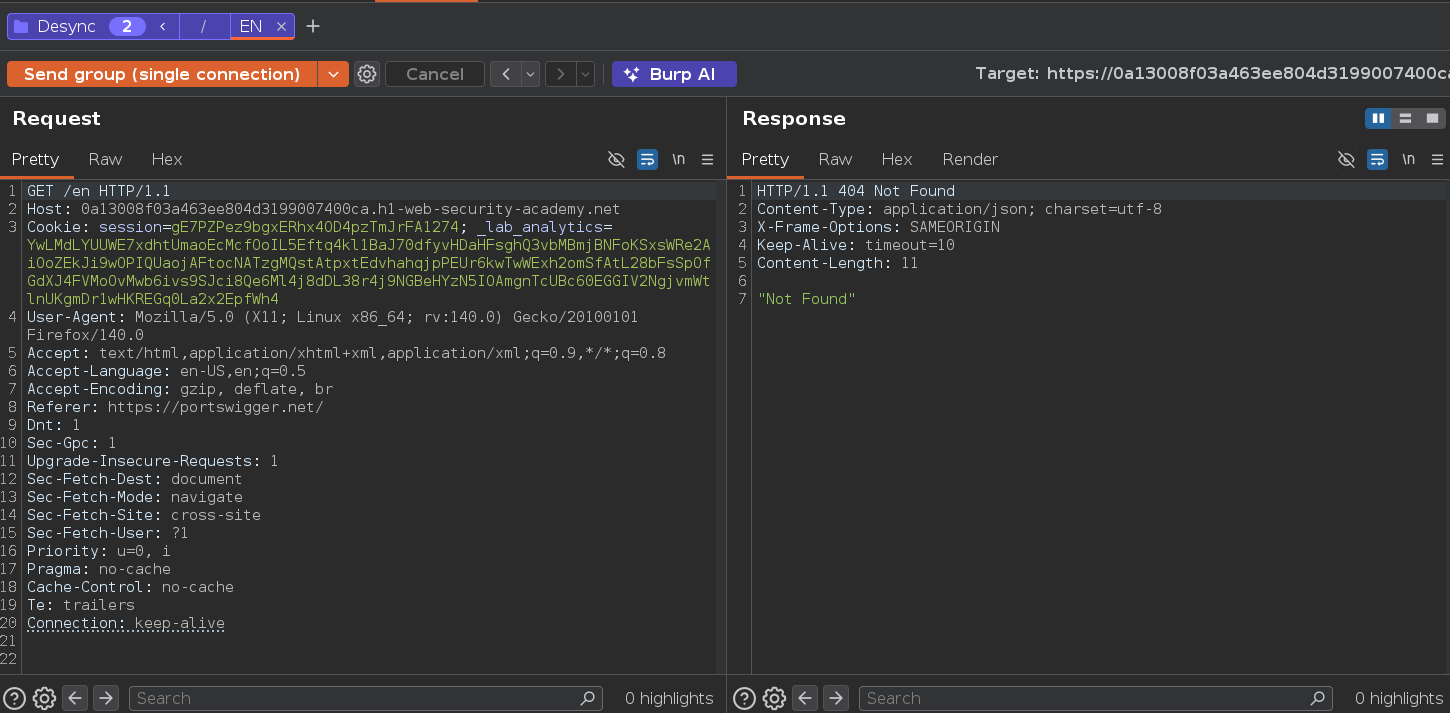1450x713 pixels.
Task: Click magnifier icon in Request search
Action: click(588, 698)
